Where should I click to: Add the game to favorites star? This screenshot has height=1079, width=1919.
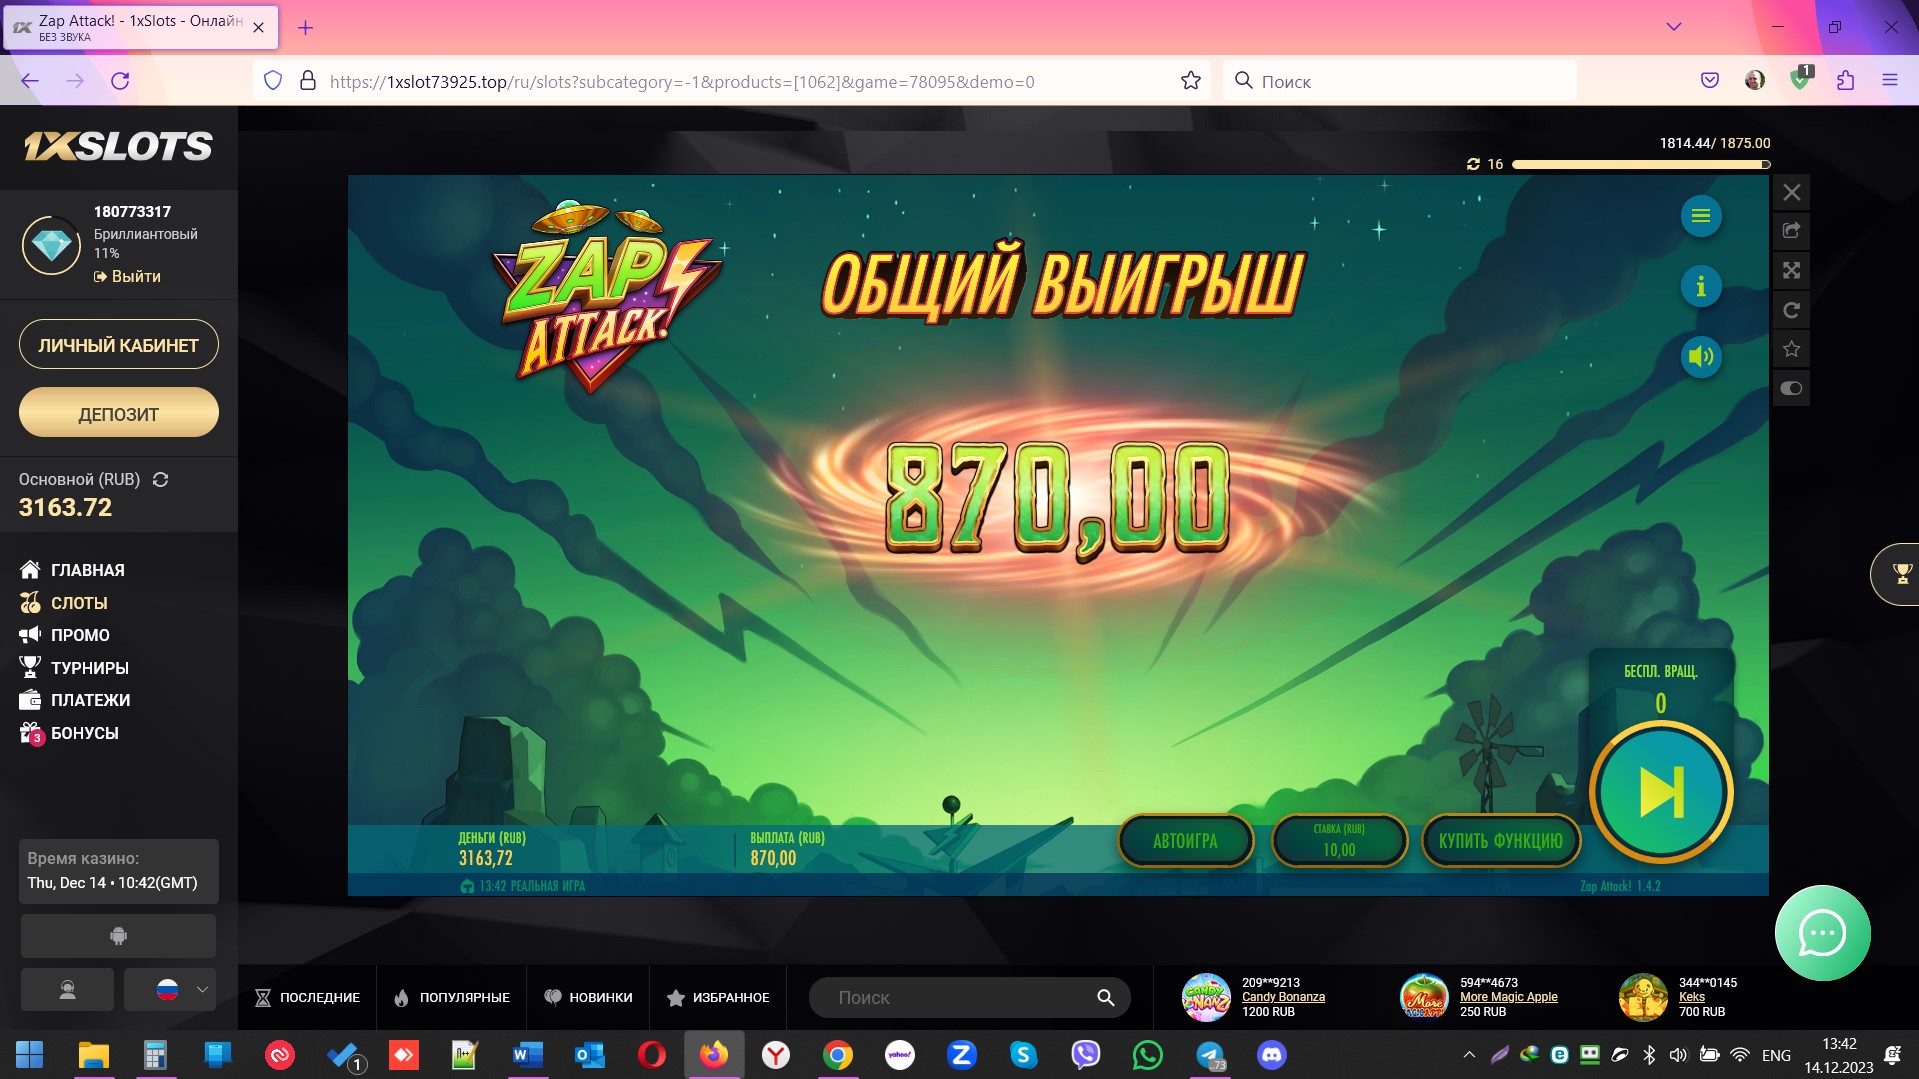(1791, 349)
